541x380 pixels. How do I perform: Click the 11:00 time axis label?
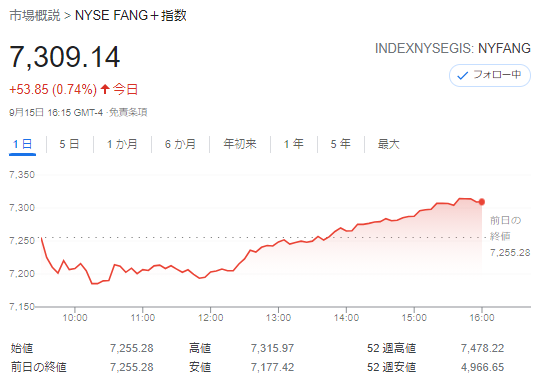[142, 318]
